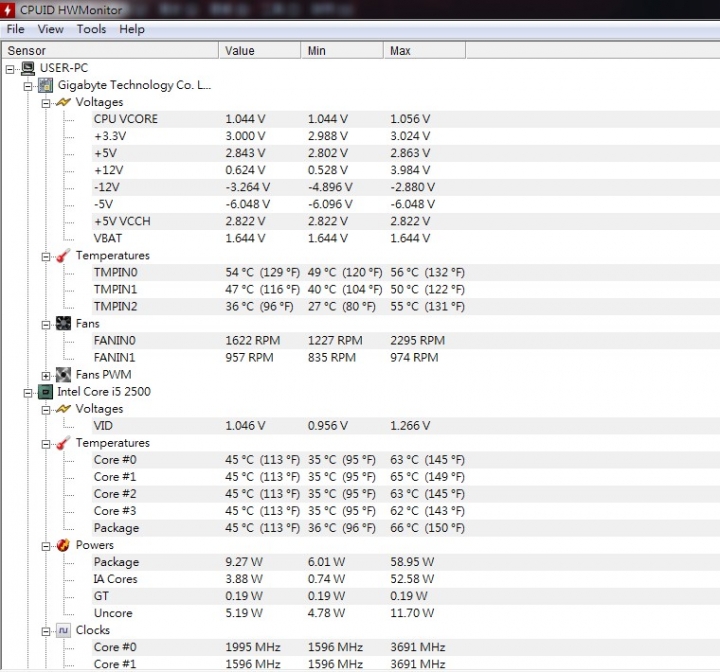Select the Core #0 temperature row
Image resolution: width=720 pixels, height=672 pixels.
click(x=405, y=460)
